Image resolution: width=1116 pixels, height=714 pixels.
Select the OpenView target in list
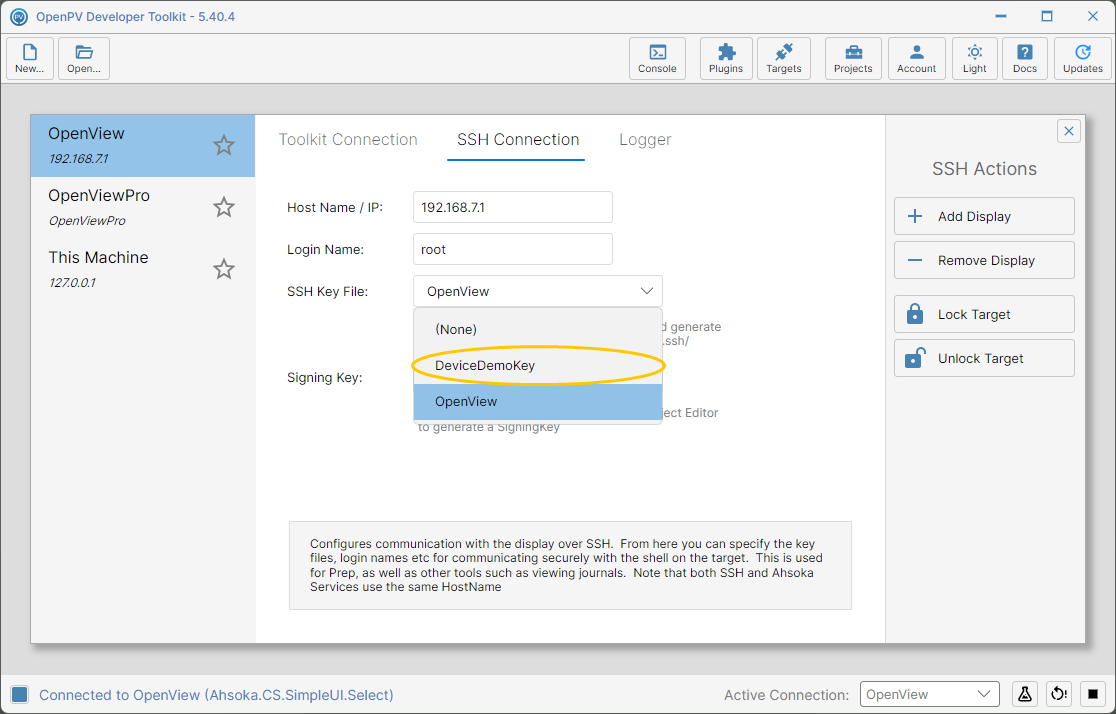(x=142, y=145)
